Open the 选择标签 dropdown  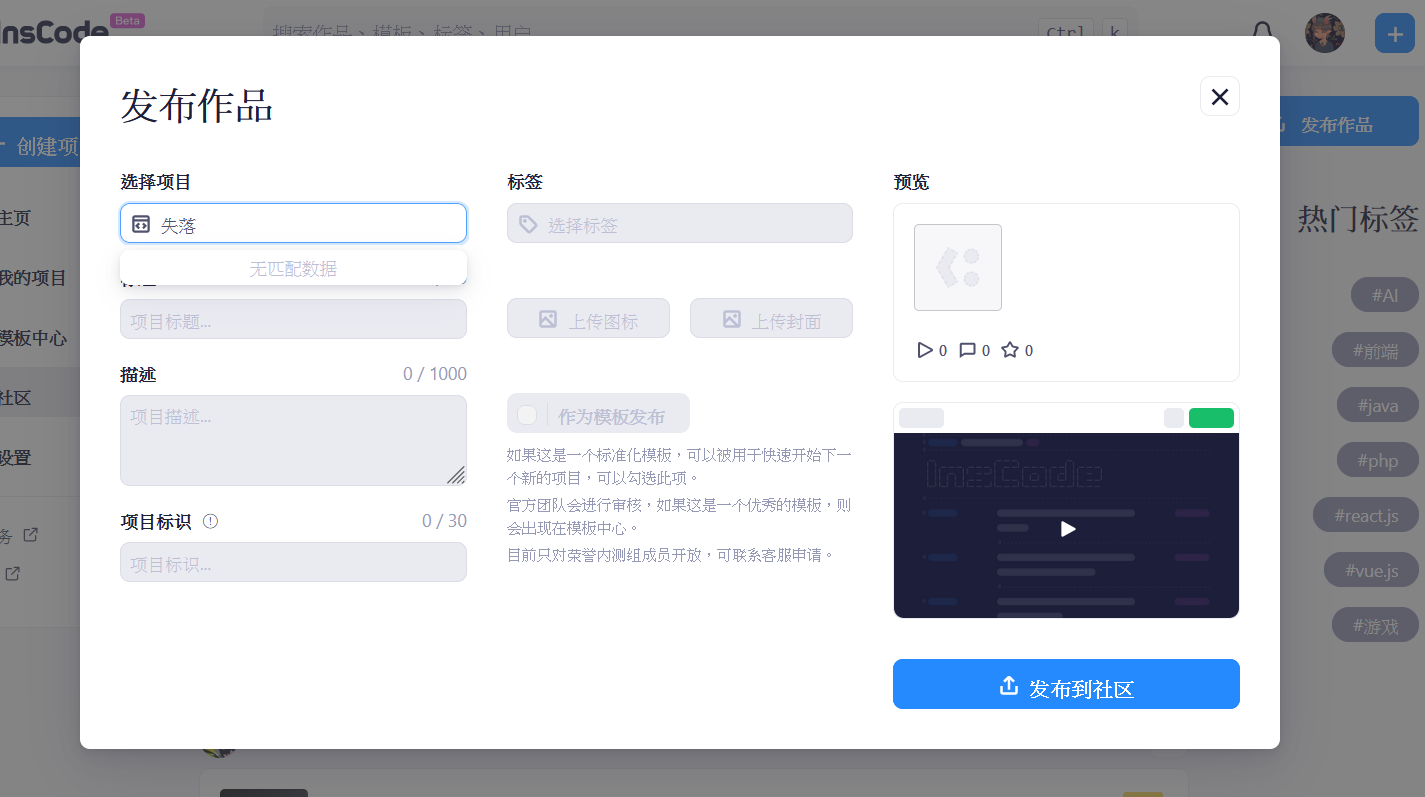680,223
